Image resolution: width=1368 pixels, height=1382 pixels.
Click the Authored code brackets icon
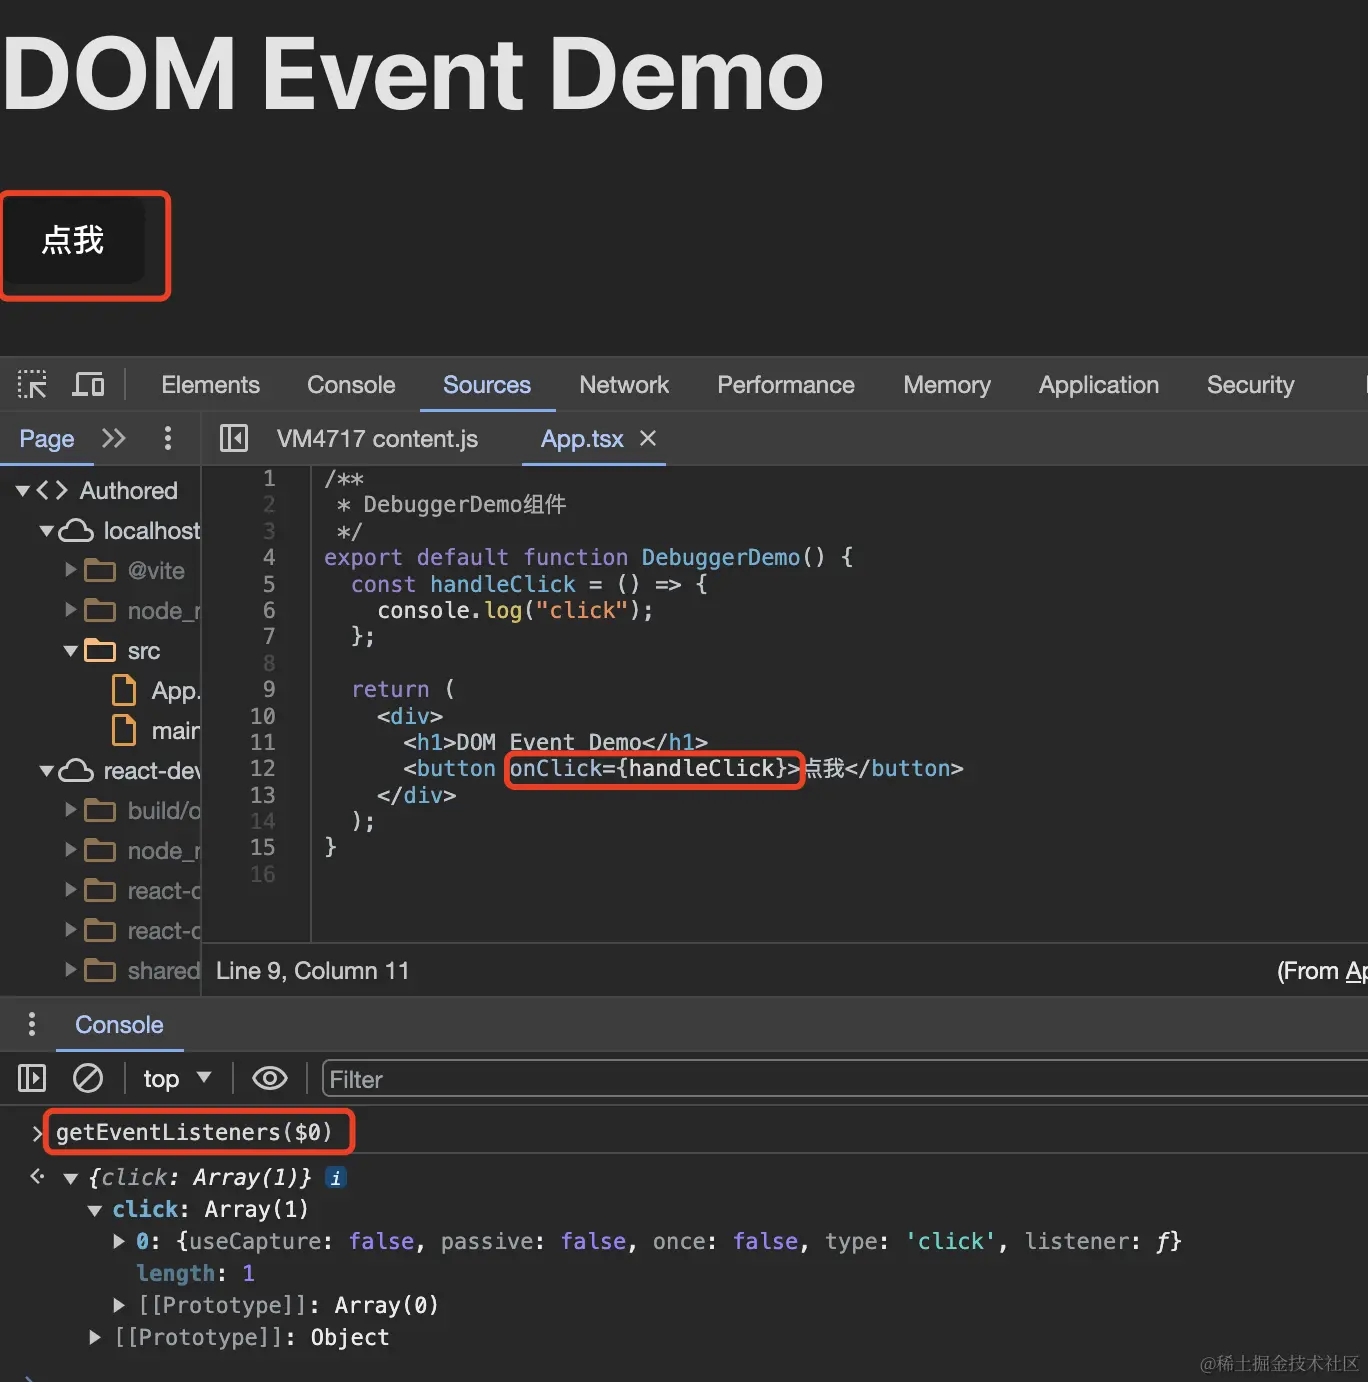point(52,491)
